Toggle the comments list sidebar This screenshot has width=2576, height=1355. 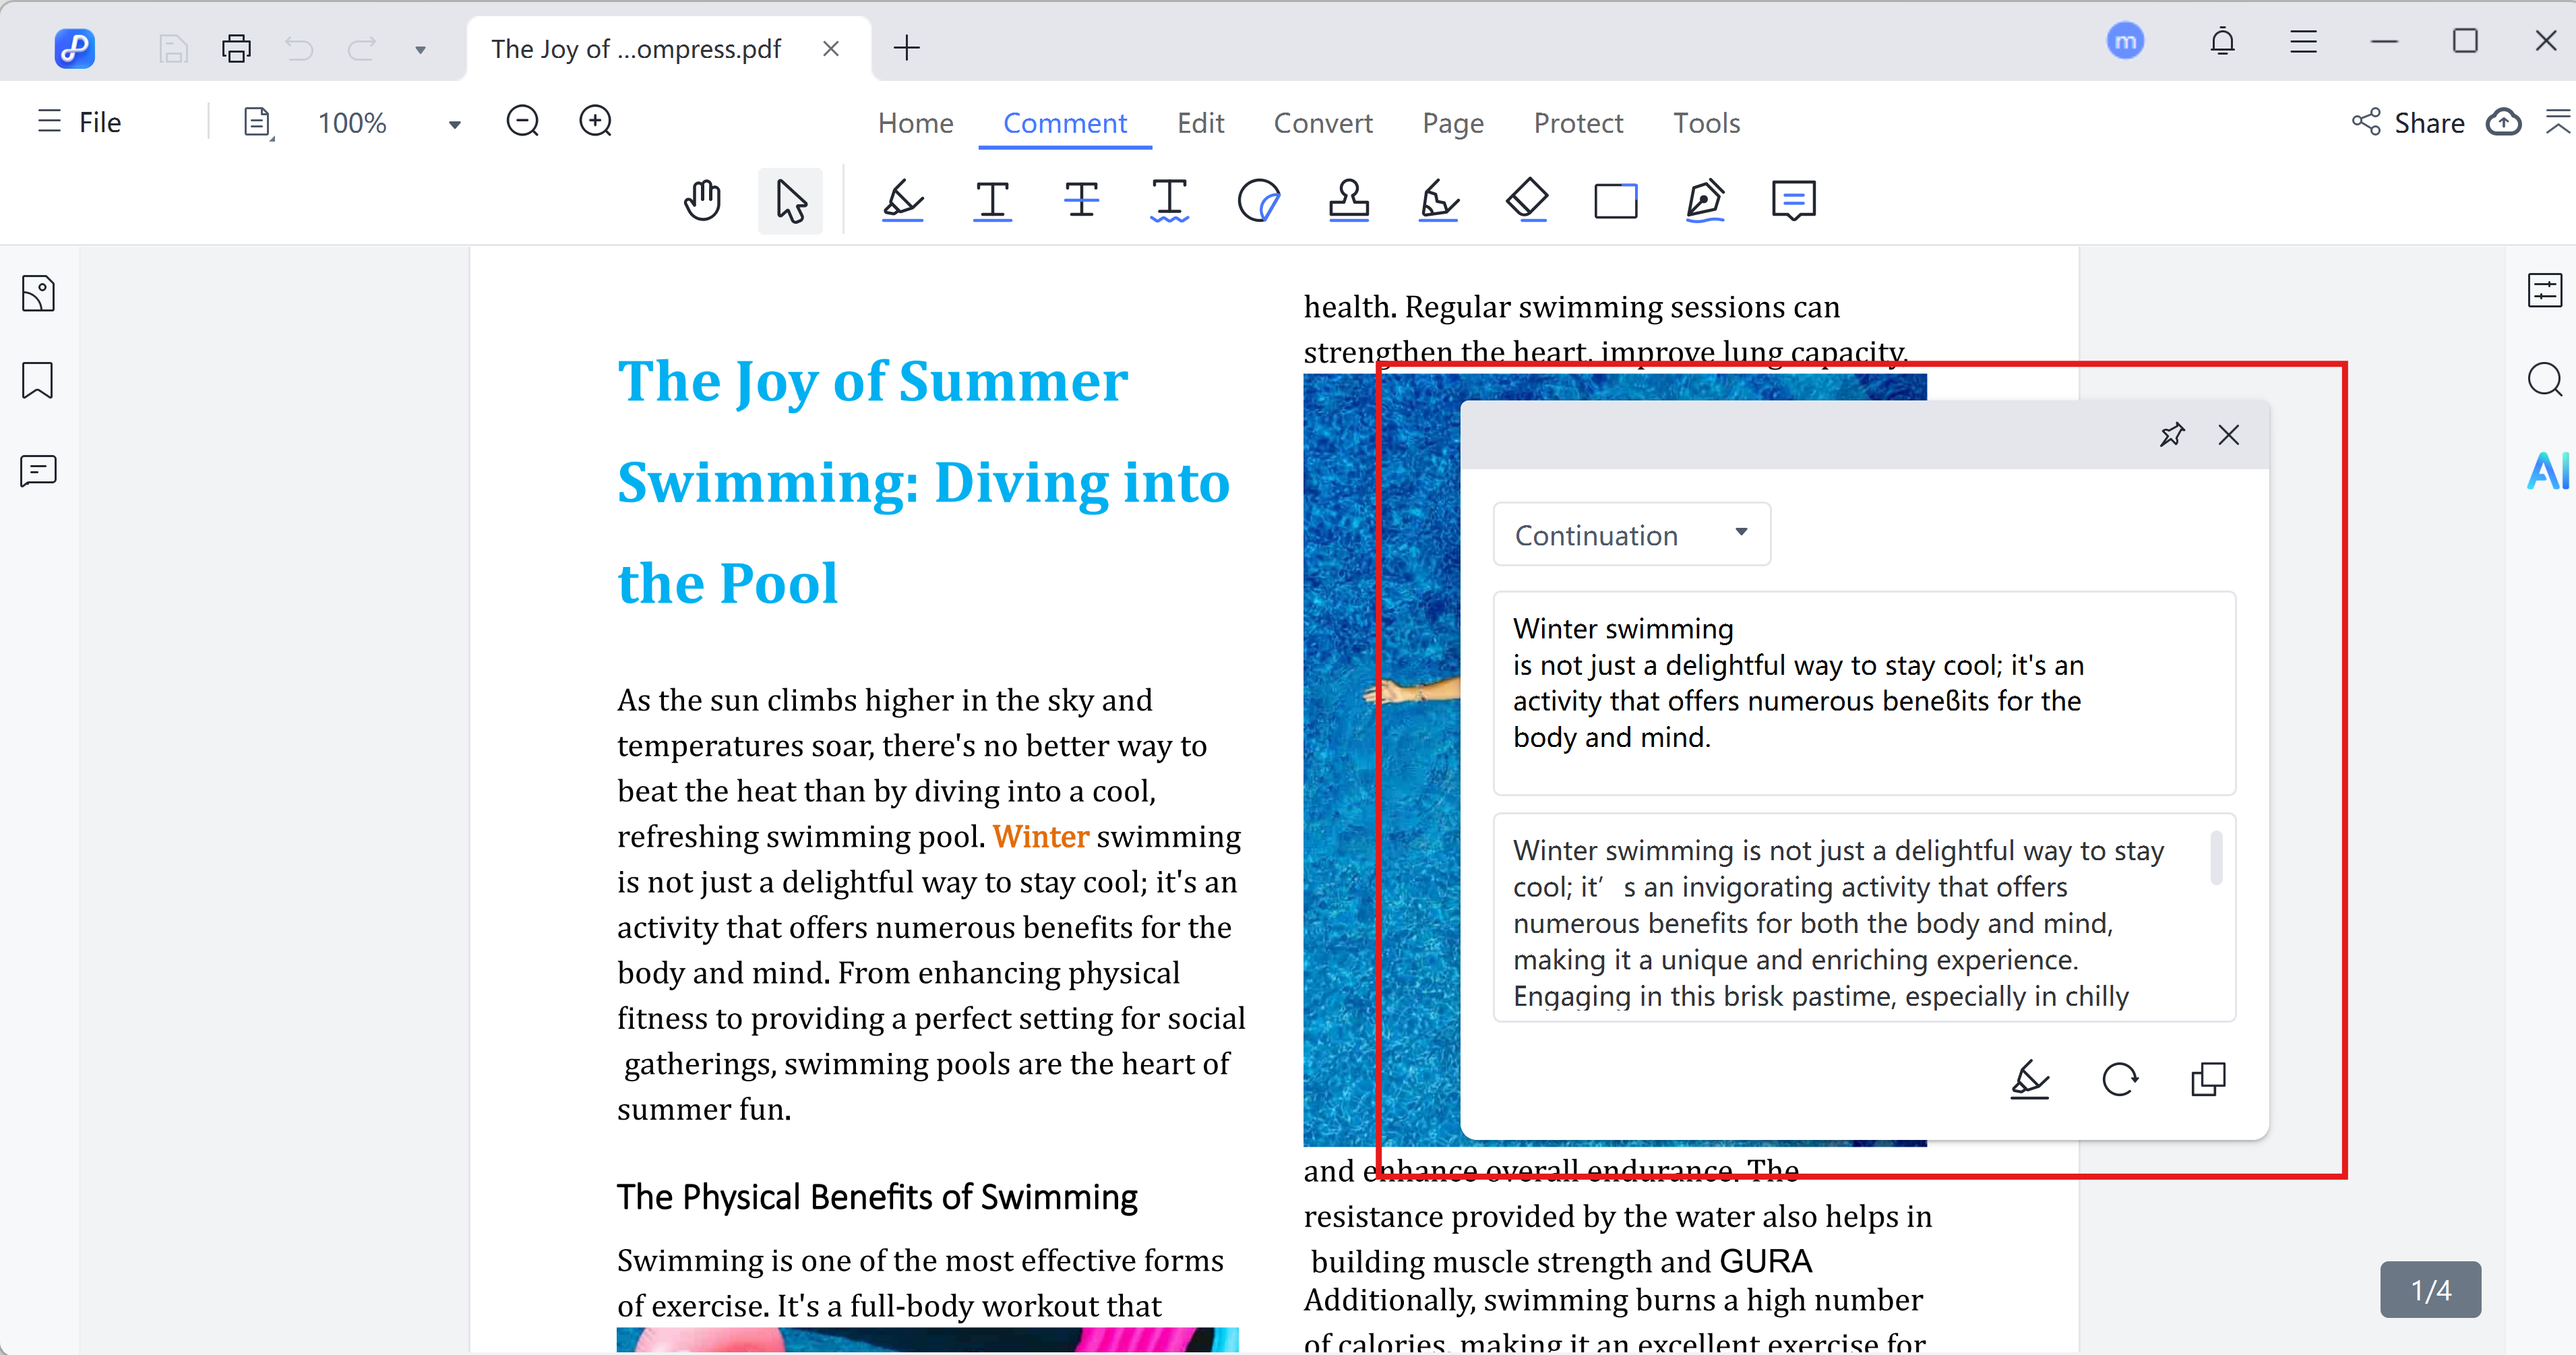tap(38, 470)
